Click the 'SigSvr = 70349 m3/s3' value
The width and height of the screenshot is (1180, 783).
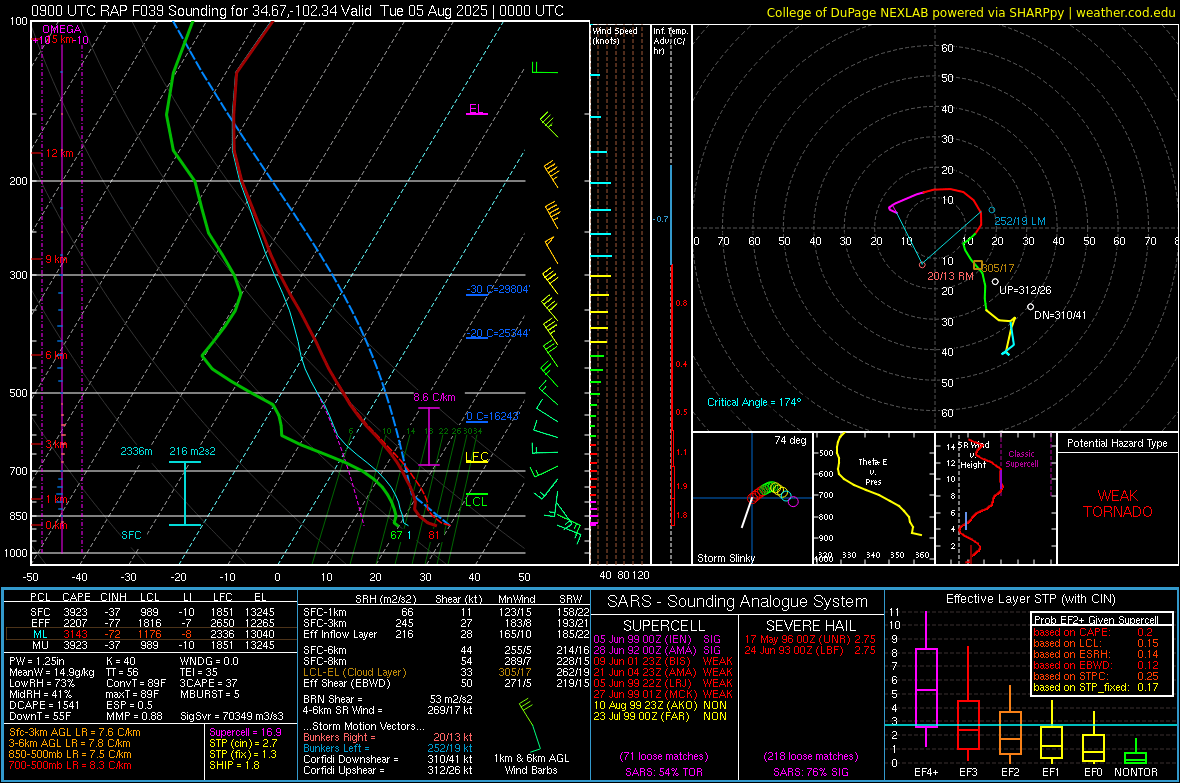coord(232,716)
